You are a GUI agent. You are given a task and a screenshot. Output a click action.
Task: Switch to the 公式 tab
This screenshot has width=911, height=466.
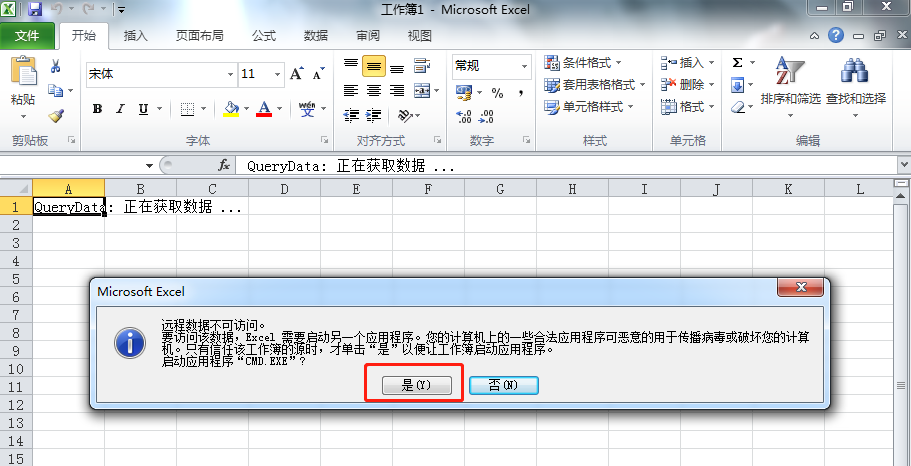click(264, 36)
